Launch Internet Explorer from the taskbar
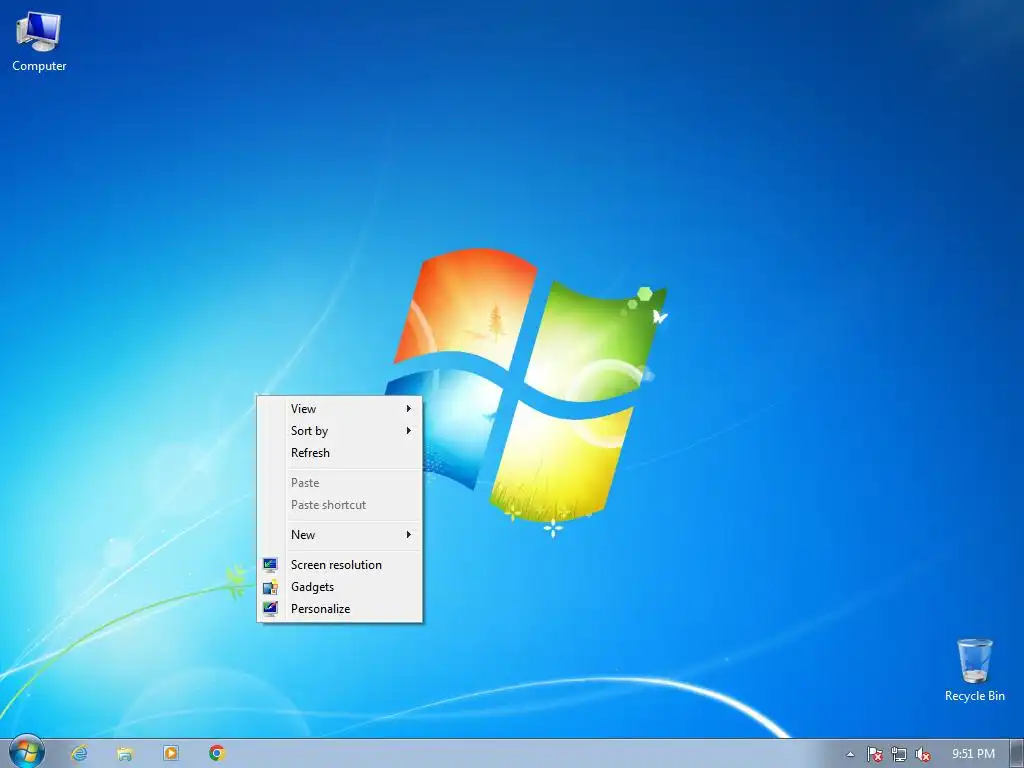The width and height of the screenshot is (1024, 768). point(80,753)
